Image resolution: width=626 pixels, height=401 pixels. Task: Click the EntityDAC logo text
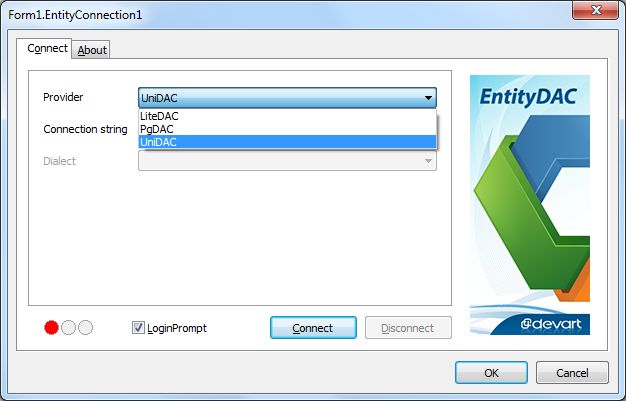(x=528, y=97)
